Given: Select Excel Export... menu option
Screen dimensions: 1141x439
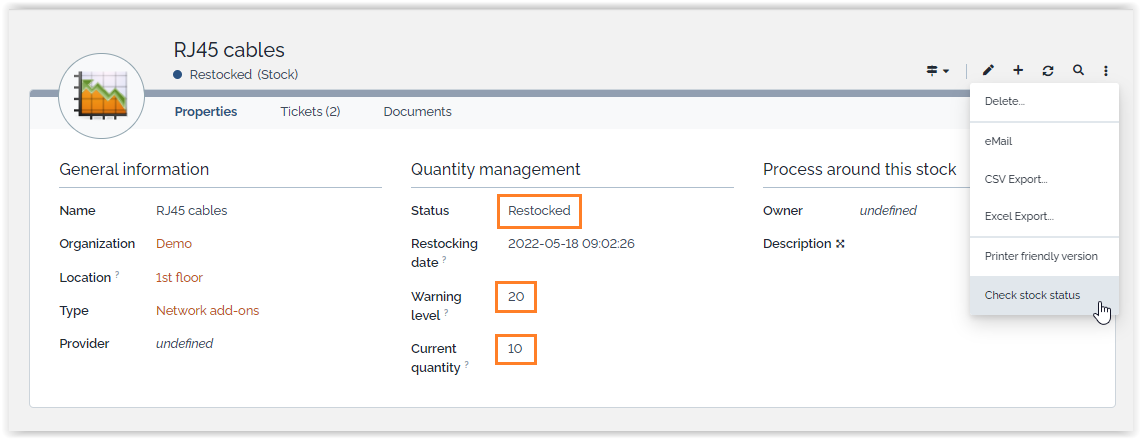Looking at the screenshot, I should pyautogui.click(x=1019, y=217).
